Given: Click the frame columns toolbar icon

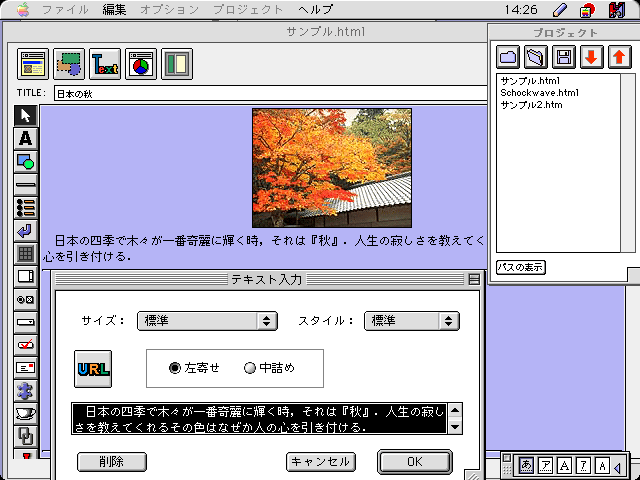Looking at the screenshot, I should [177, 64].
